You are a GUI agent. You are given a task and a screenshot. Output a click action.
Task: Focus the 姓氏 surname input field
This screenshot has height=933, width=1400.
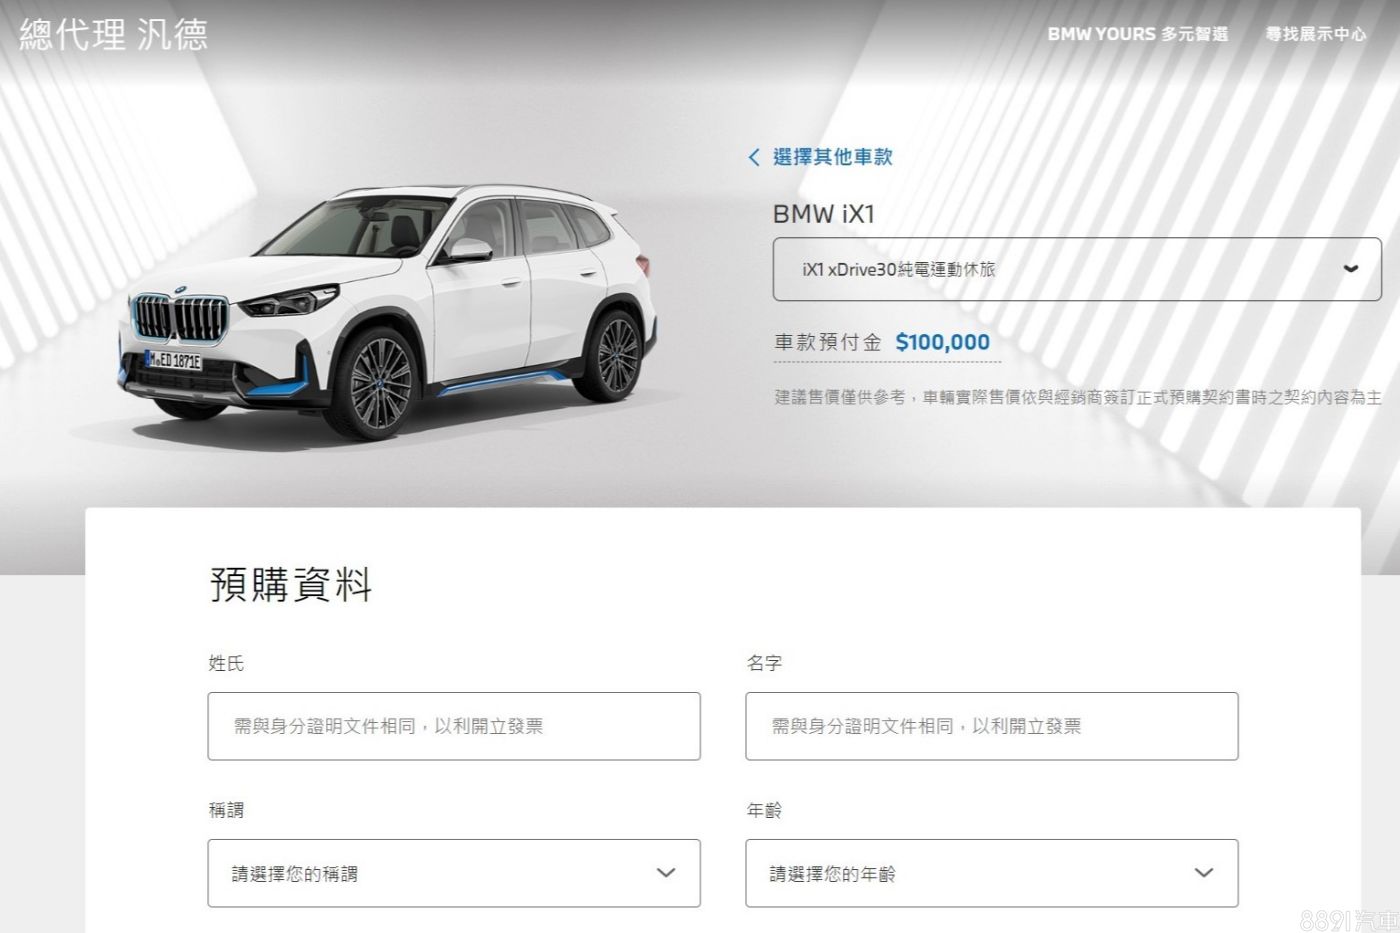(x=454, y=726)
